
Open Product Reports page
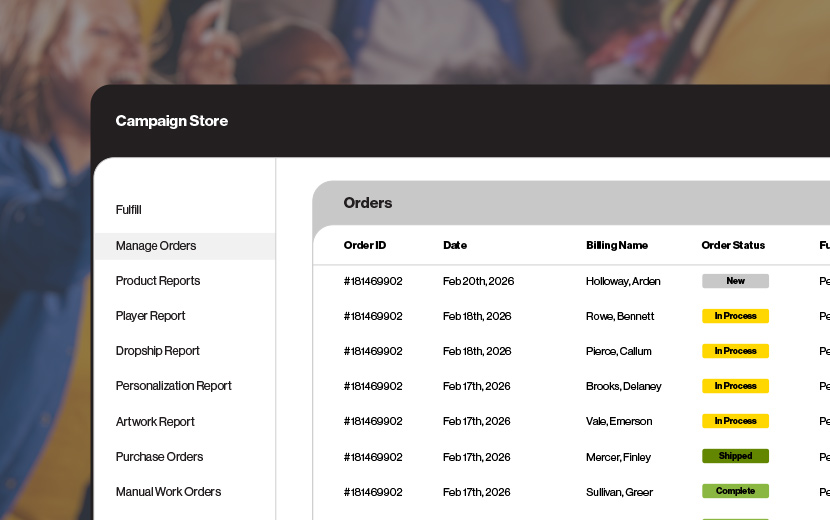click(158, 281)
